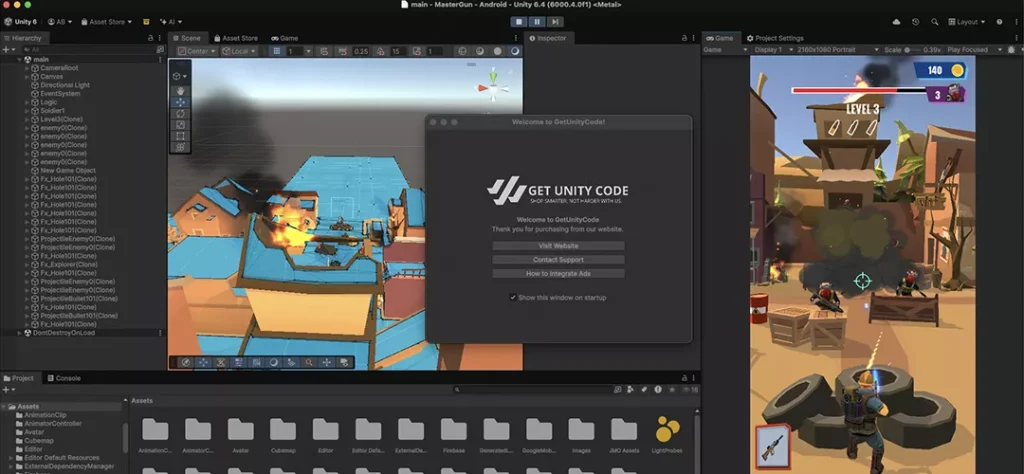Open the LightProbes asset
This screenshot has width=1024, height=474.
click(x=666, y=434)
